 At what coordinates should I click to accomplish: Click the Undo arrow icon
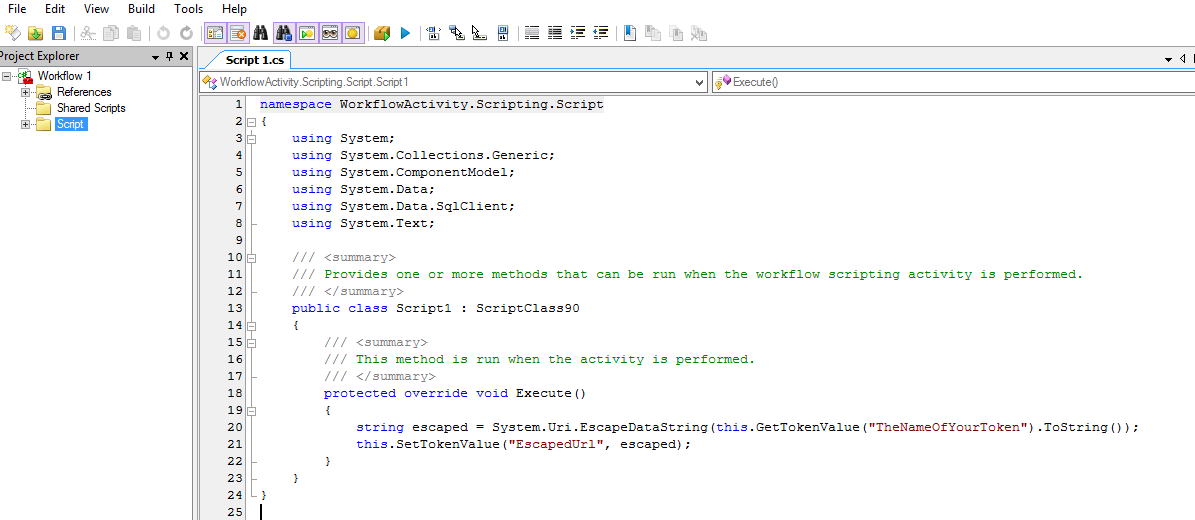(x=163, y=33)
